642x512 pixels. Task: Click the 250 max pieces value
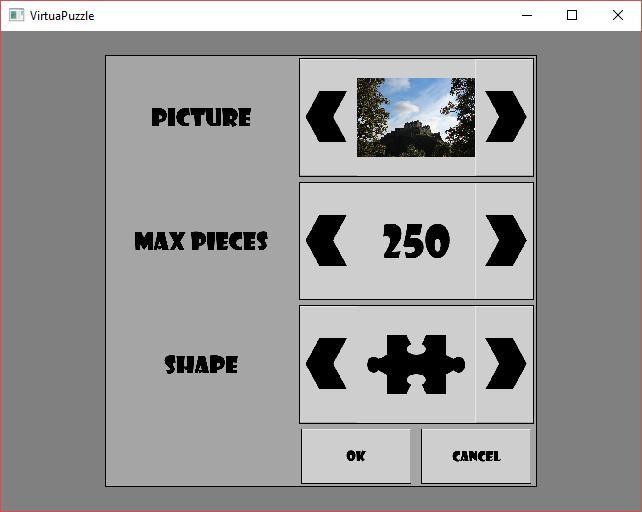coord(416,241)
